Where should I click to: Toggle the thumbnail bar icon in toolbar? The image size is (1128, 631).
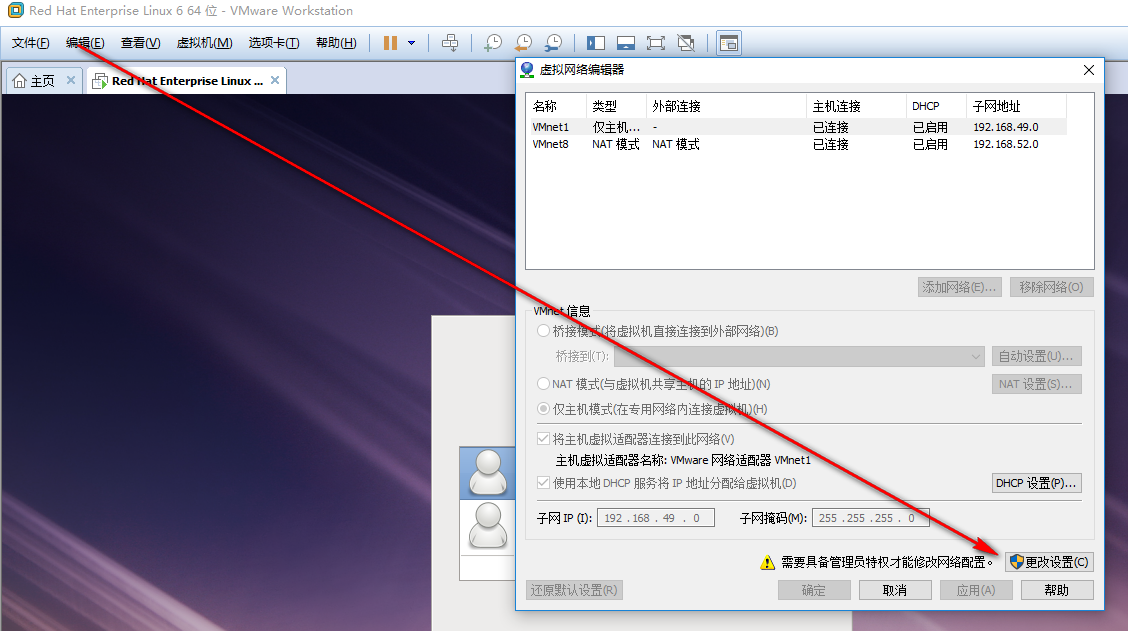point(626,43)
